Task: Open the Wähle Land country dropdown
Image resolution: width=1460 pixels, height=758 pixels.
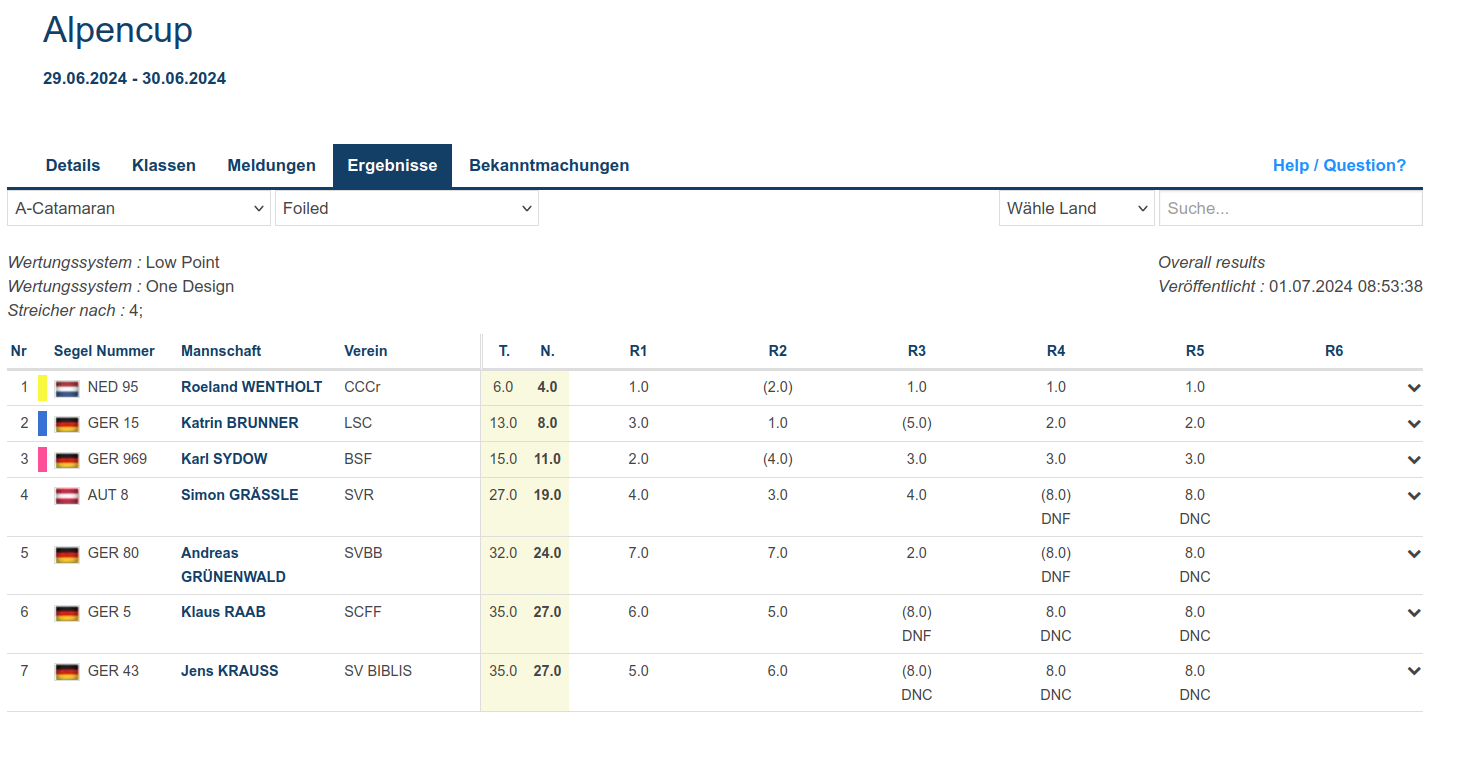Action: click(x=1076, y=209)
